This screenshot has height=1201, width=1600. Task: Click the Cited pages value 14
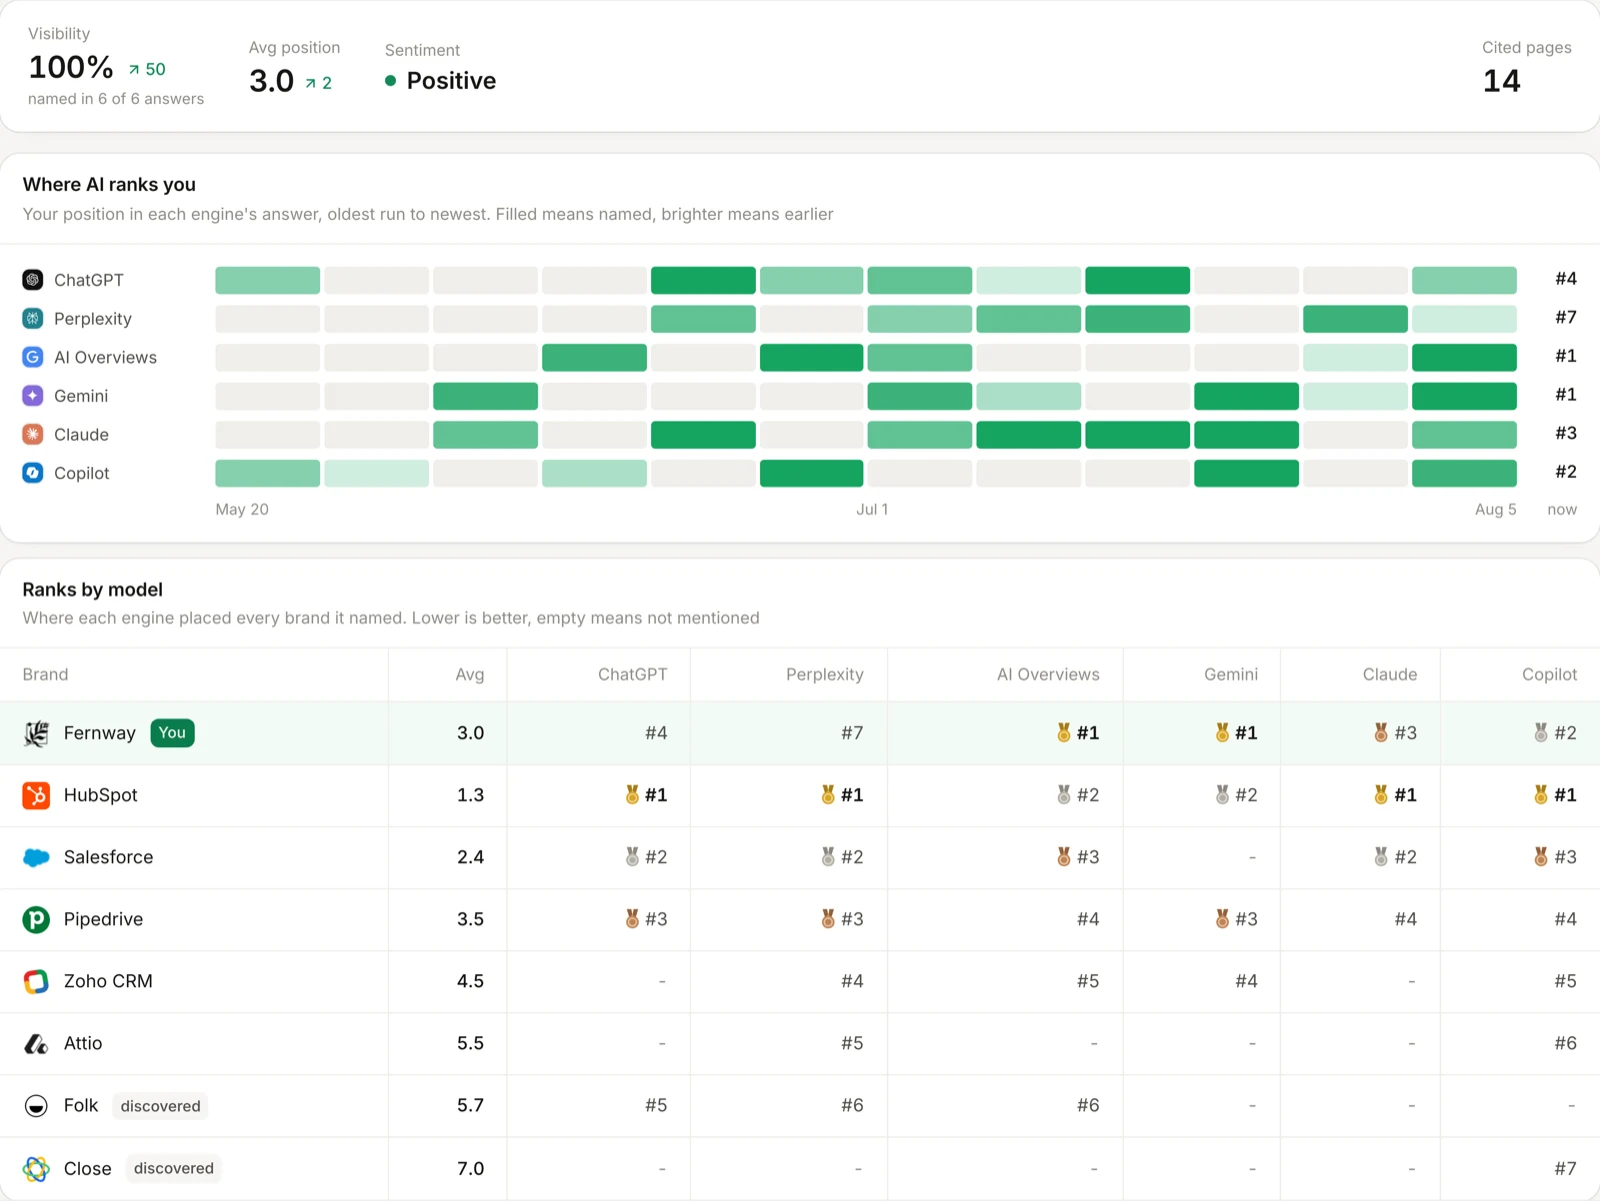point(1501,81)
